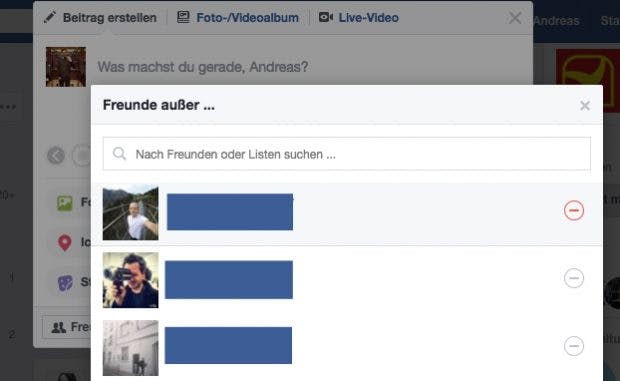Click the round back arrow in composer
This screenshot has height=381, width=620.
(x=56, y=155)
